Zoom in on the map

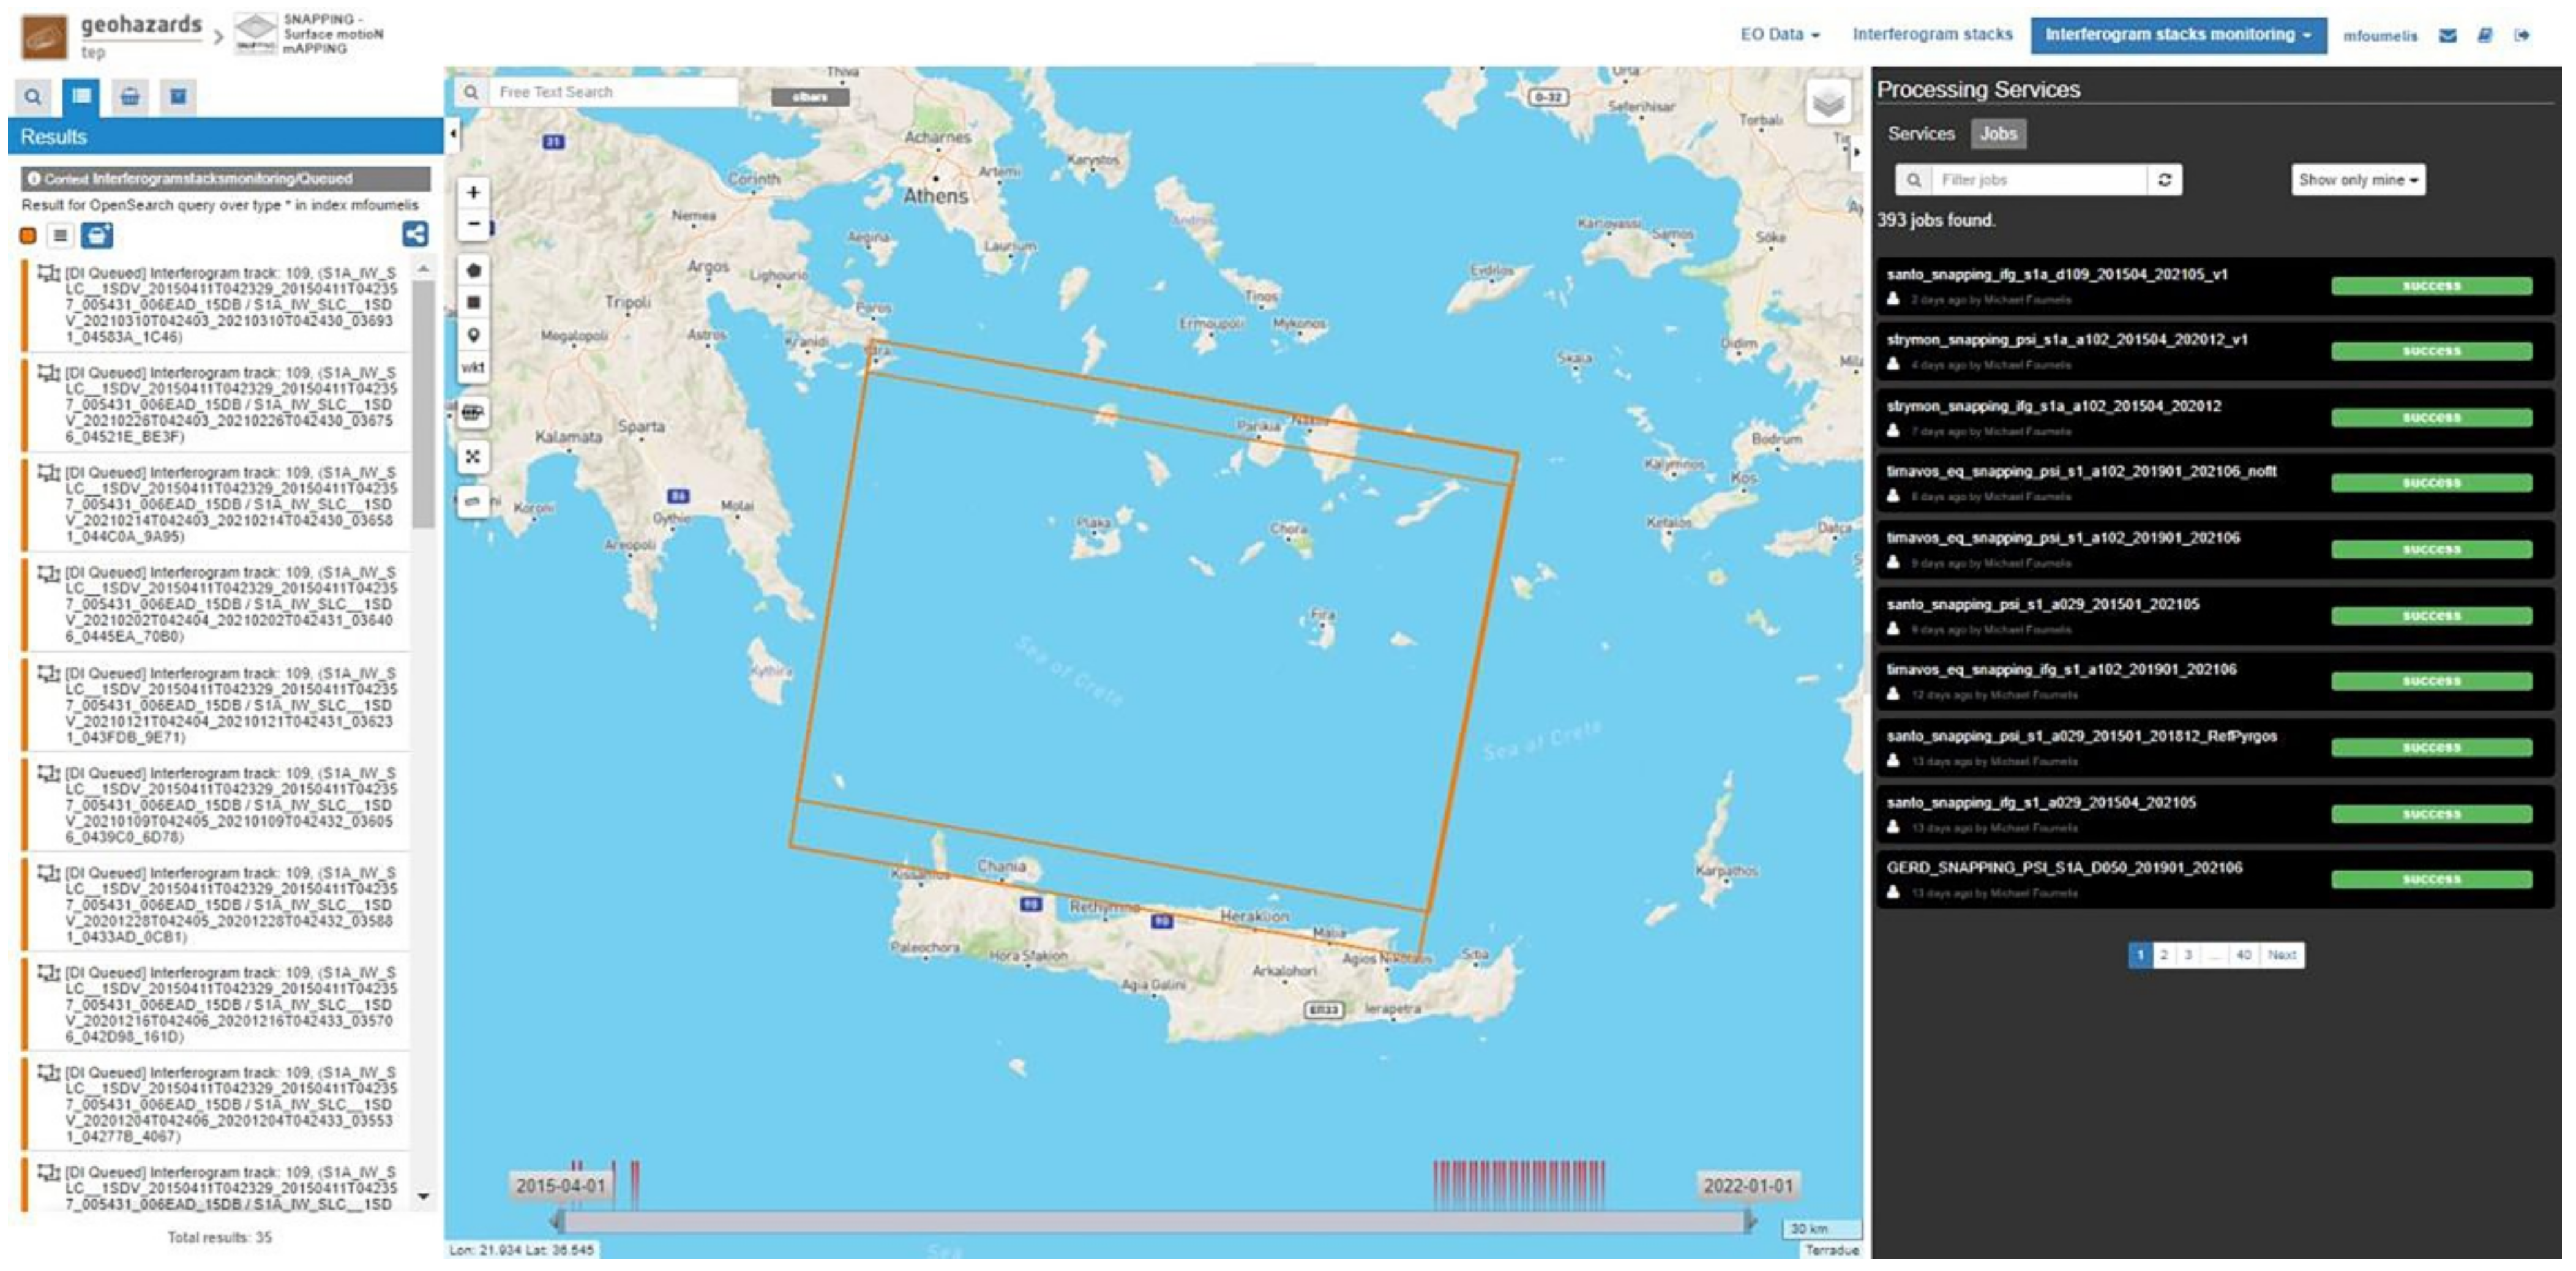[473, 192]
